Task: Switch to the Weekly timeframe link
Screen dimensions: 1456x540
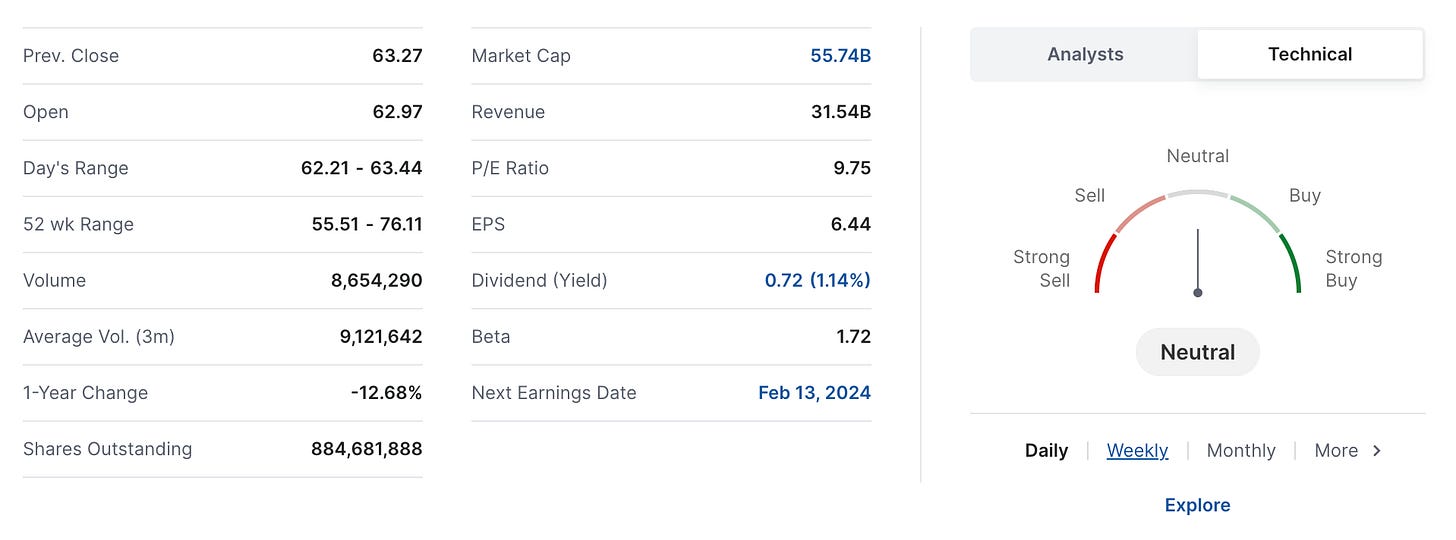Action: pyautogui.click(x=1137, y=450)
